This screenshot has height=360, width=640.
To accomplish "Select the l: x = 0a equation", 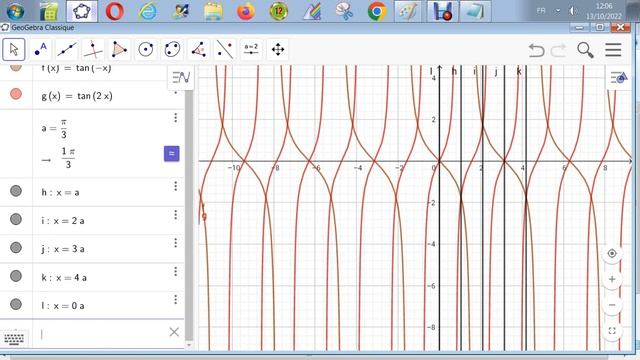I will (63, 306).
